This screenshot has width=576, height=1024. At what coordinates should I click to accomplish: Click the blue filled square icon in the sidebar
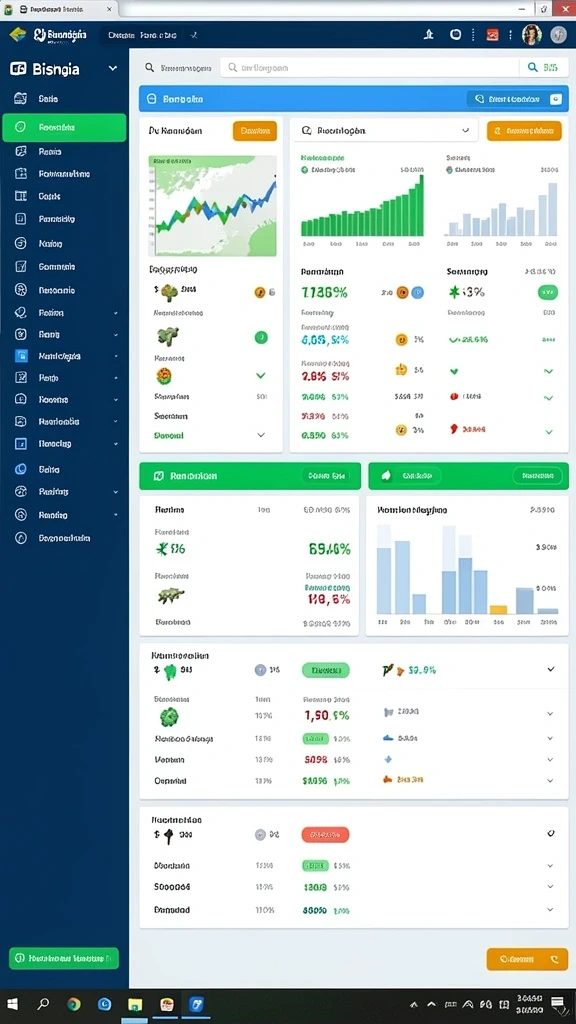point(21,356)
